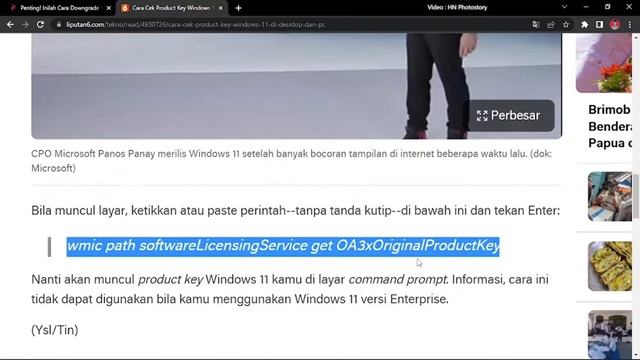Open the 'Brimob Bendera Papua' sidebar headline
The width and height of the screenshot is (640, 360).
pos(610,127)
